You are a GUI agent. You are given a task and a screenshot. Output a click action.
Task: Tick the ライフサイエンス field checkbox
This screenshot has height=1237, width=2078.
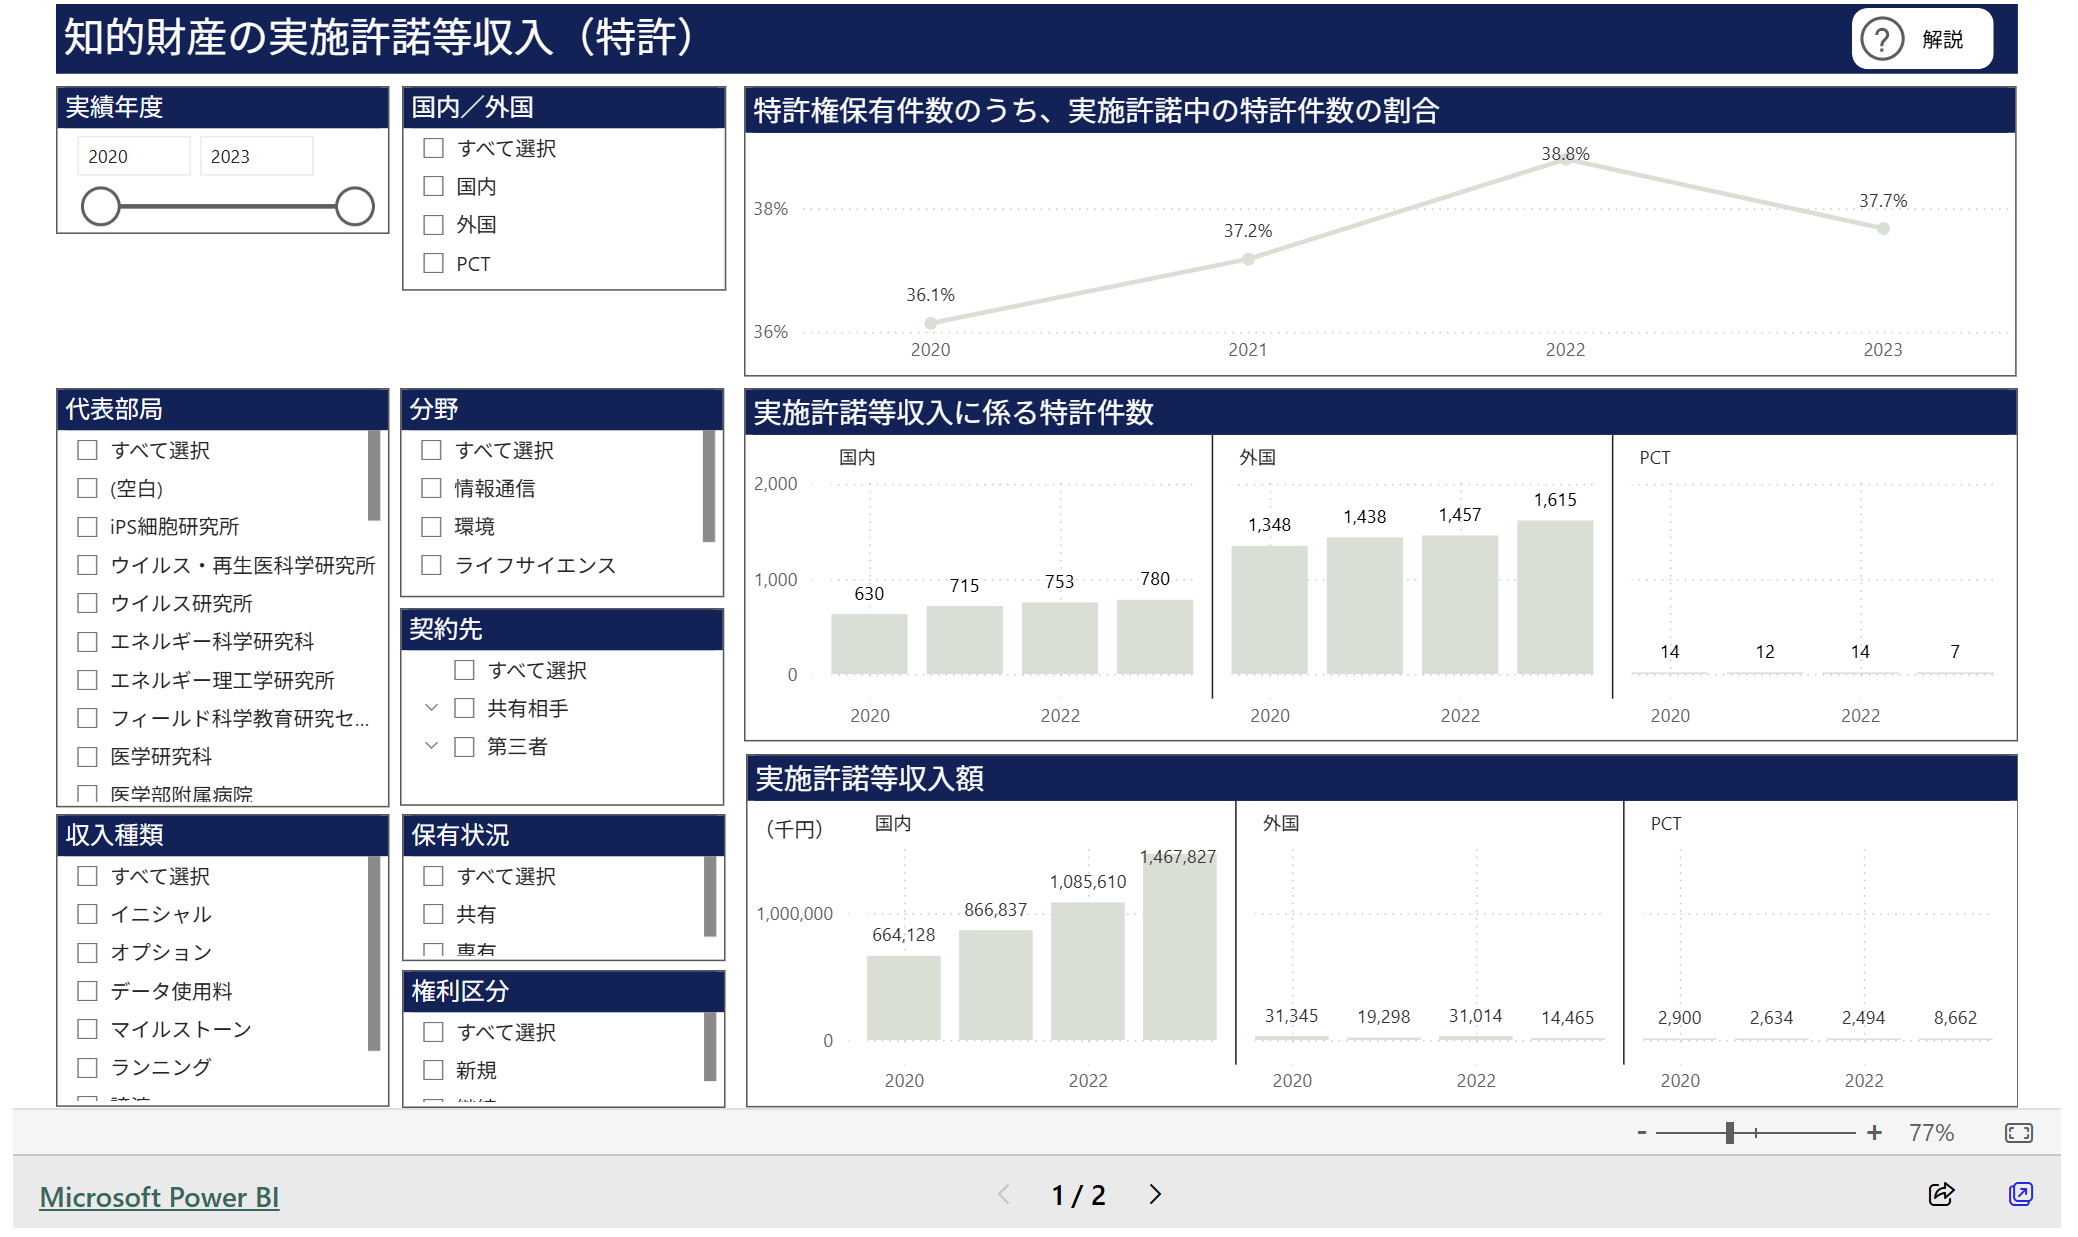[432, 565]
